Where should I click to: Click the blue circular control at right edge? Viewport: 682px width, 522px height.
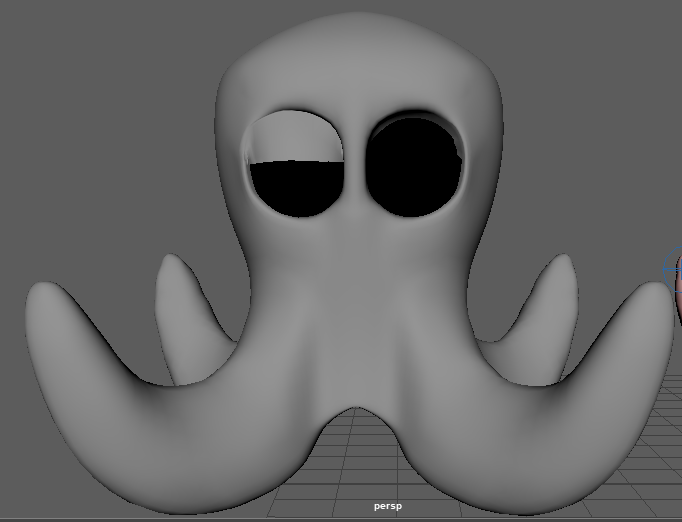pos(673,270)
